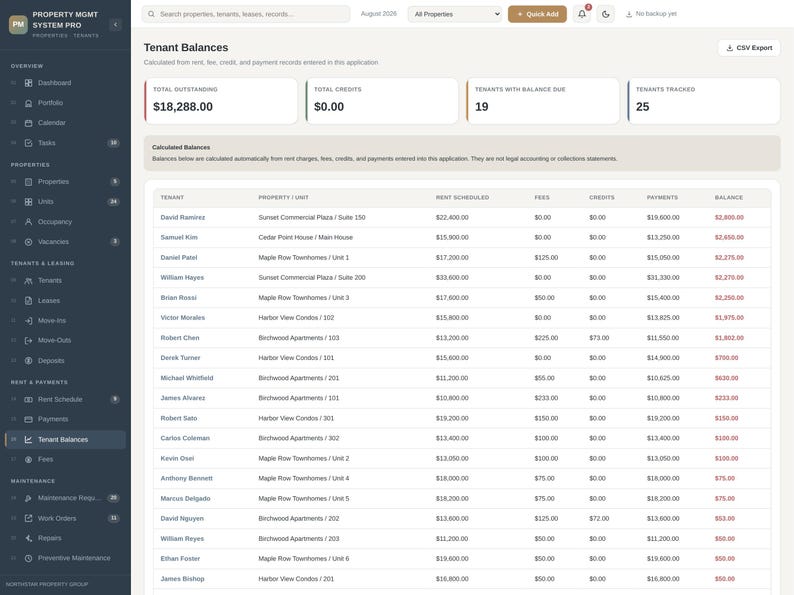Click the Move-Outs arrow icon
The width and height of the screenshot is (794, 595).
click(x=28, y=340)
